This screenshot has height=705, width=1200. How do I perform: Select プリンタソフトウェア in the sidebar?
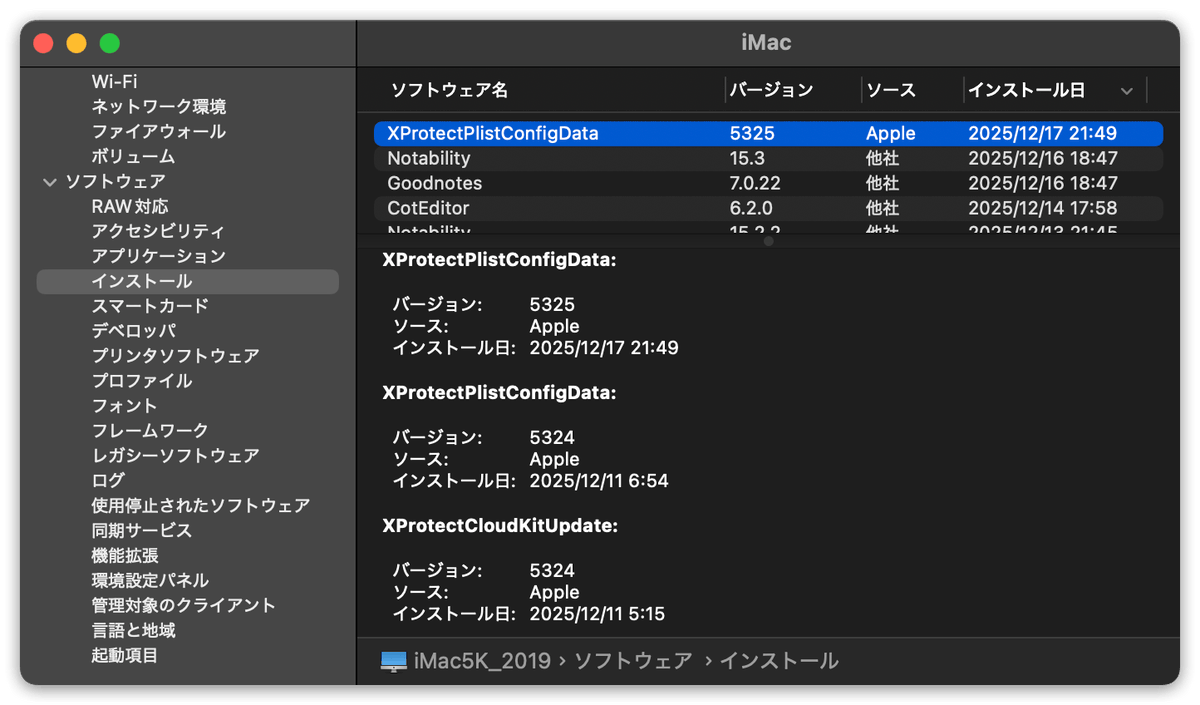(x=175, y=356)
